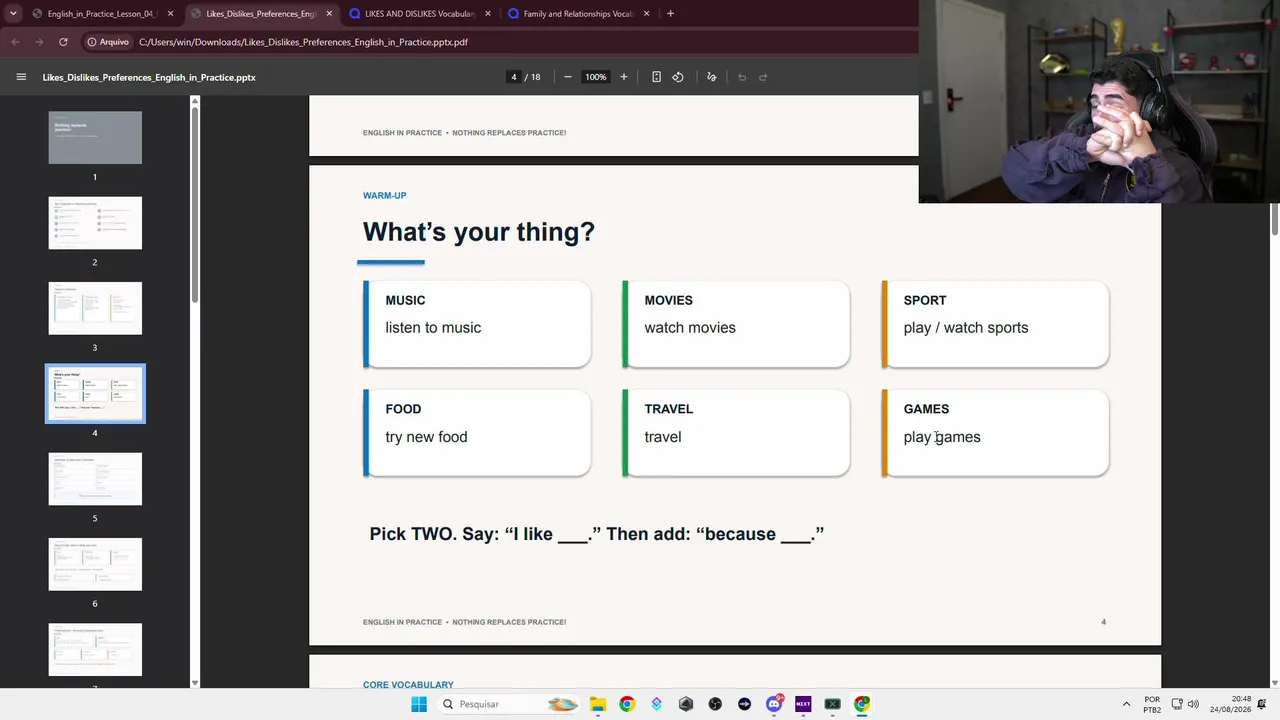Click the zoom in plus button
1280x720 pixels.
623,77
